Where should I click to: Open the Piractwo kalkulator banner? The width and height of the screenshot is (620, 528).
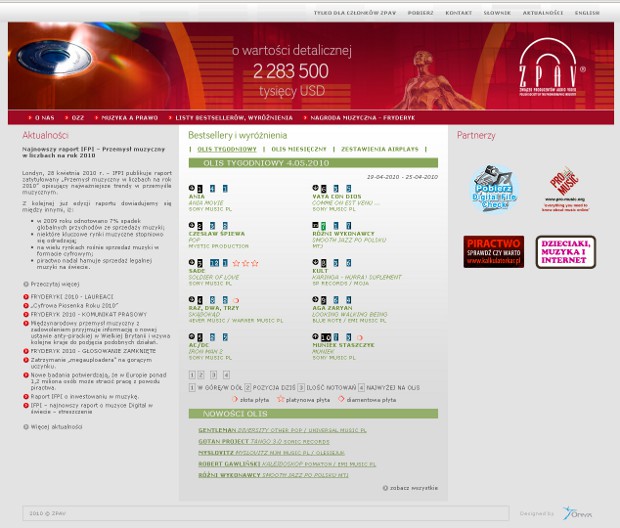[x=493, y=252]
